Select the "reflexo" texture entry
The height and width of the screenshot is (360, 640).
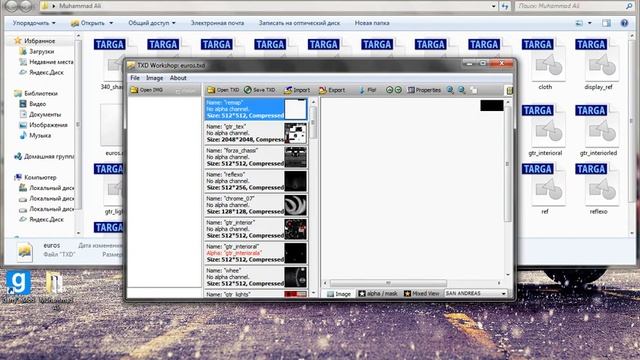pyautogui.click(x=256, y=181)
